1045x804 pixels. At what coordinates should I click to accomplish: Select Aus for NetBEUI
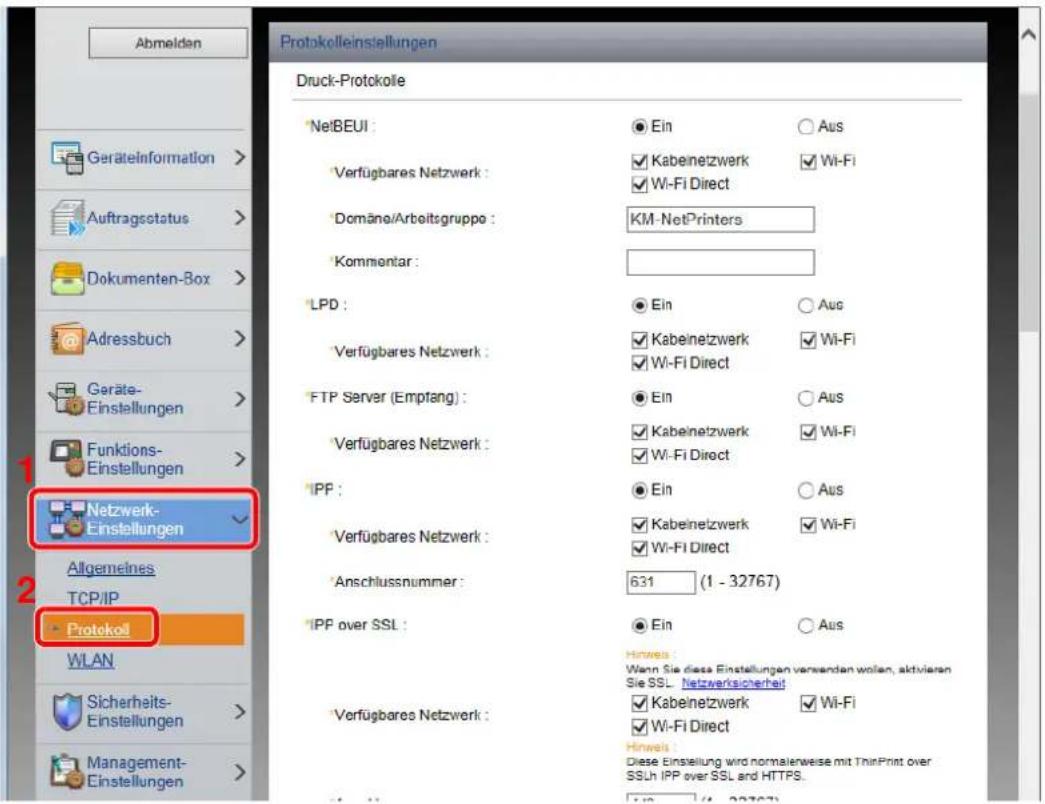coord(806,127)
